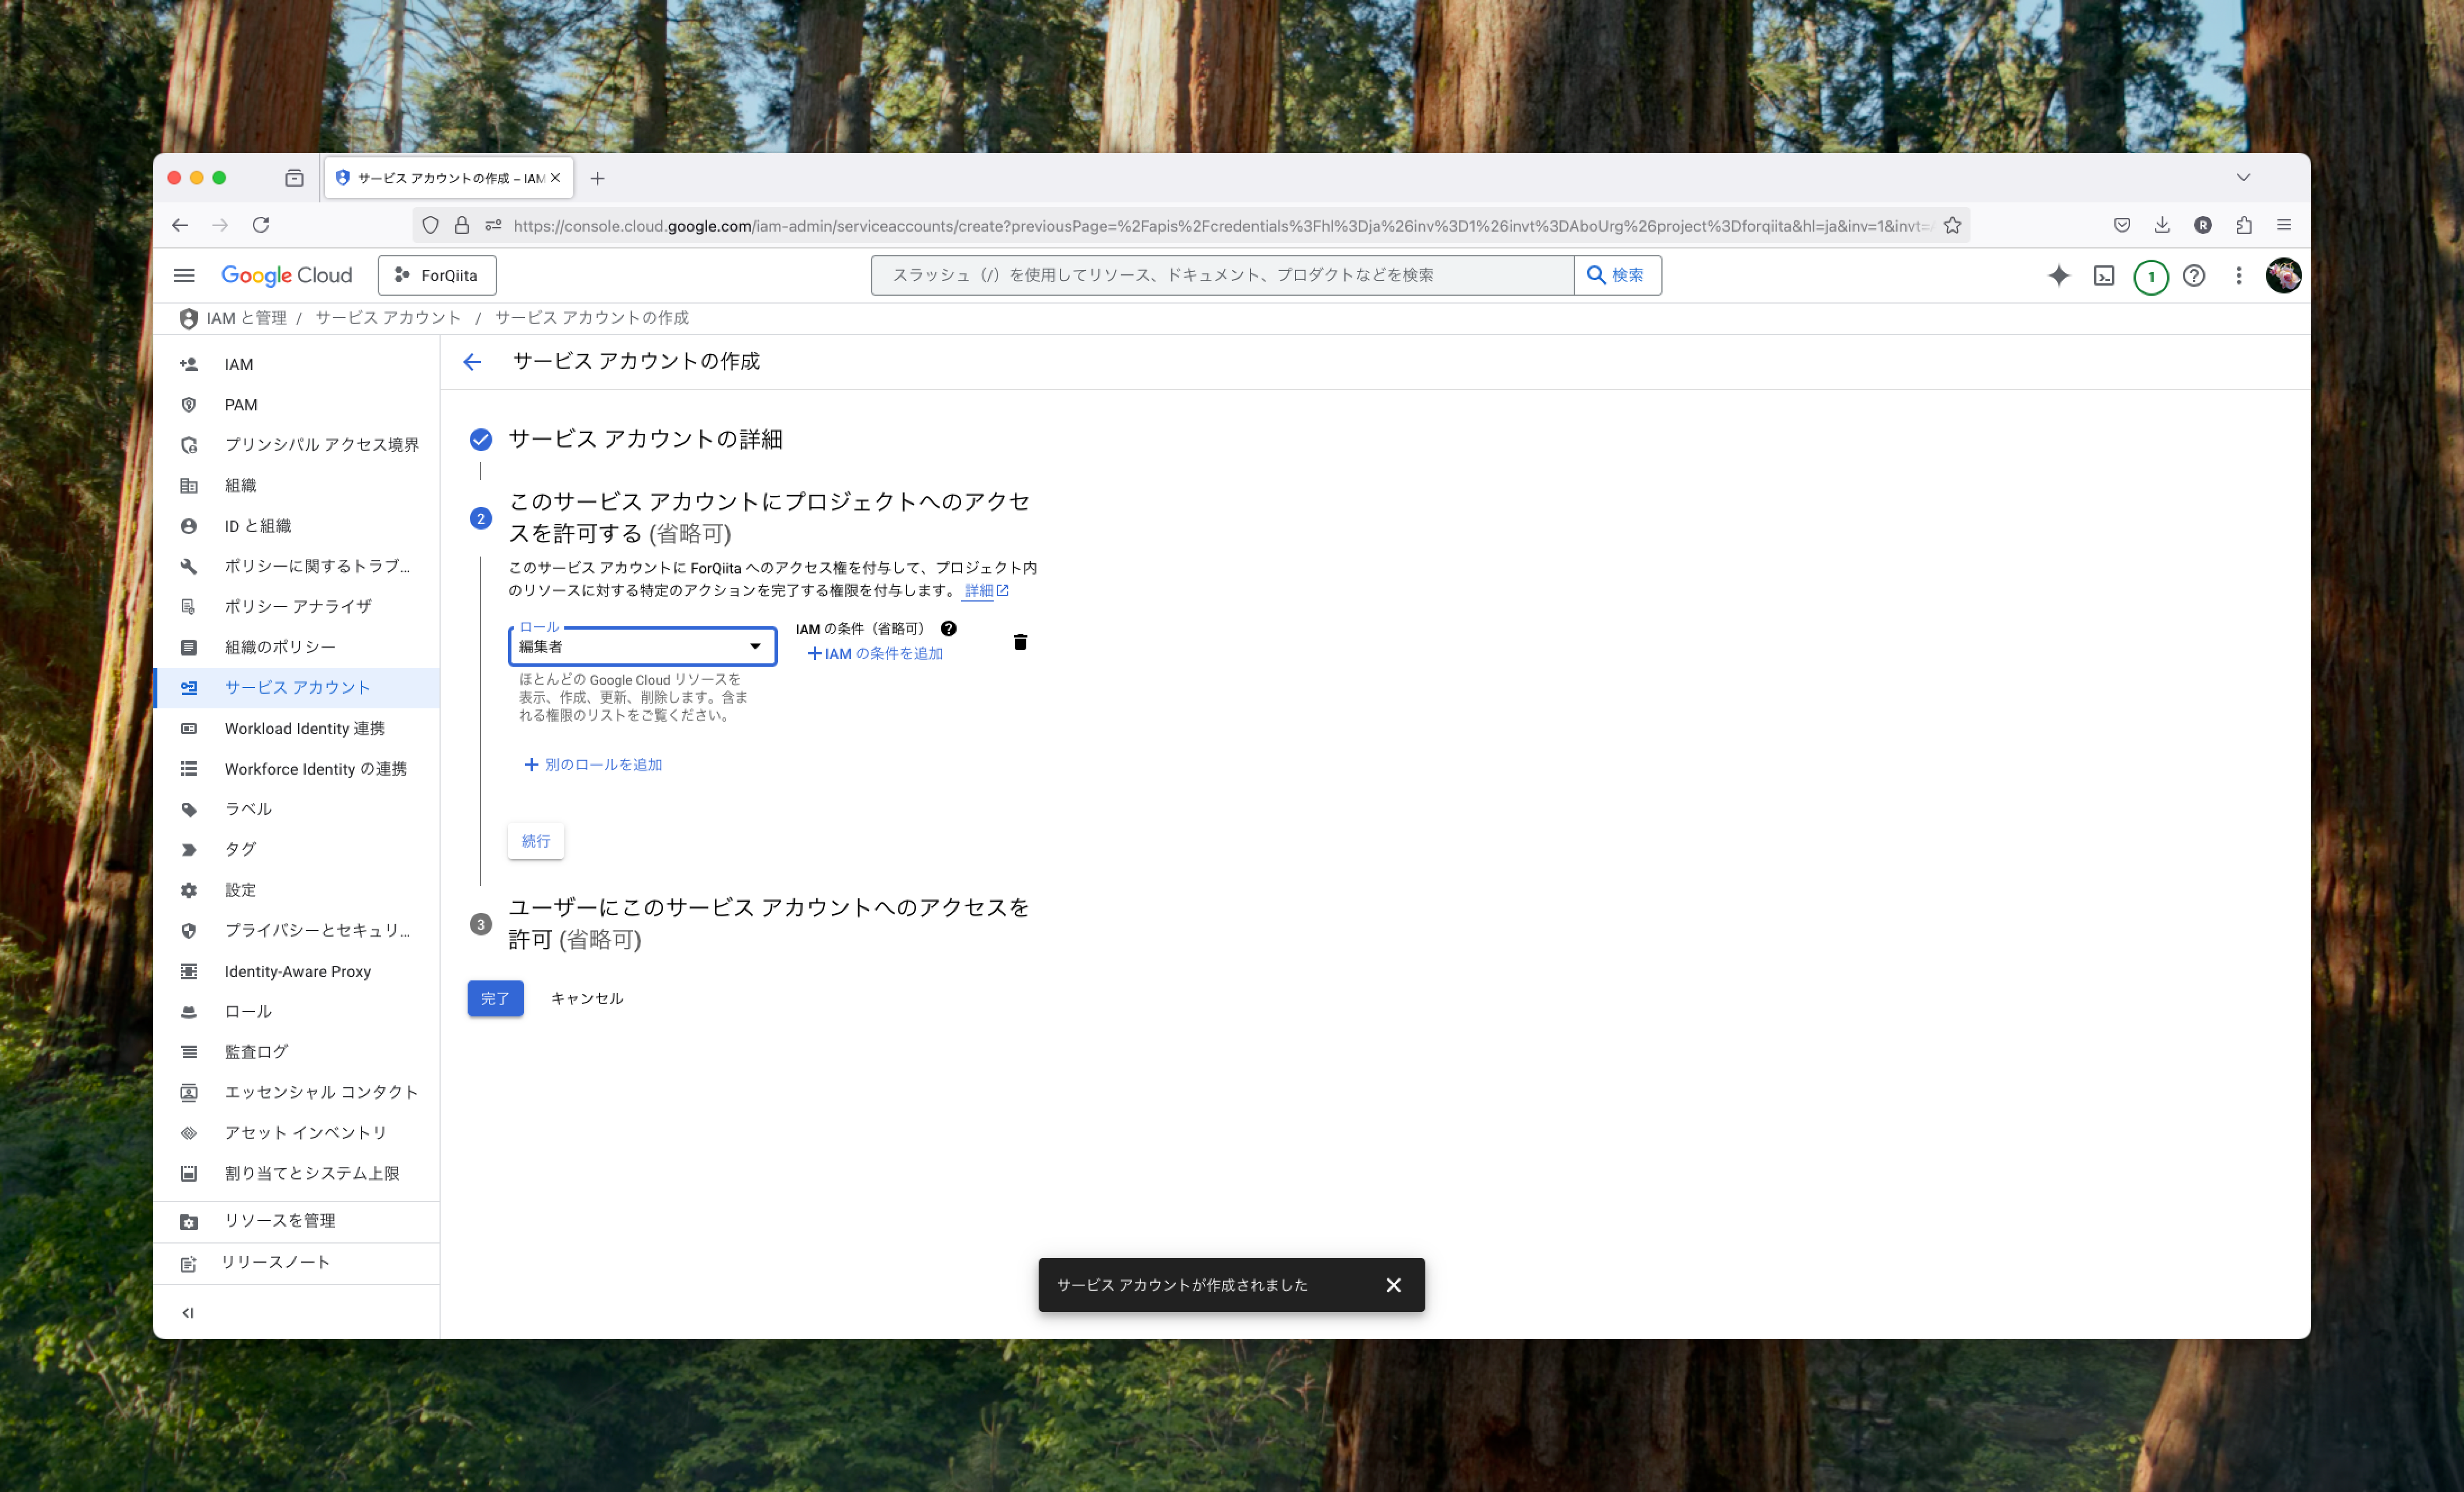2464x1492 pixels.
Task: Open notifications badge showing 1
Action: (2150, 276)
